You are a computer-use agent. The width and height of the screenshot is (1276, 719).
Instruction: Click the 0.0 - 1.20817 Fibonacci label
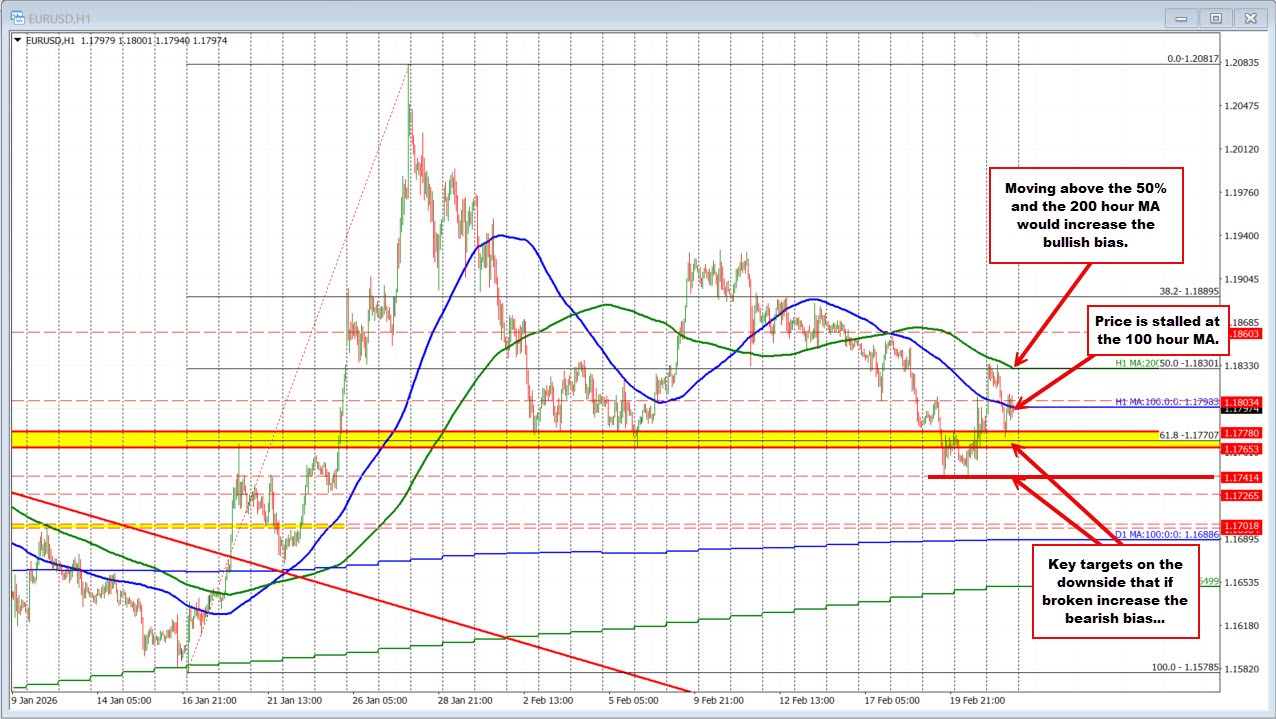point(1189,59)
